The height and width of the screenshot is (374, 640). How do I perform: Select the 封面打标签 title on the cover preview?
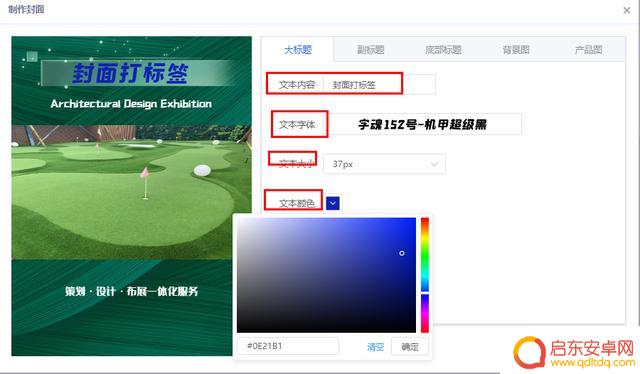coord(130,73)
